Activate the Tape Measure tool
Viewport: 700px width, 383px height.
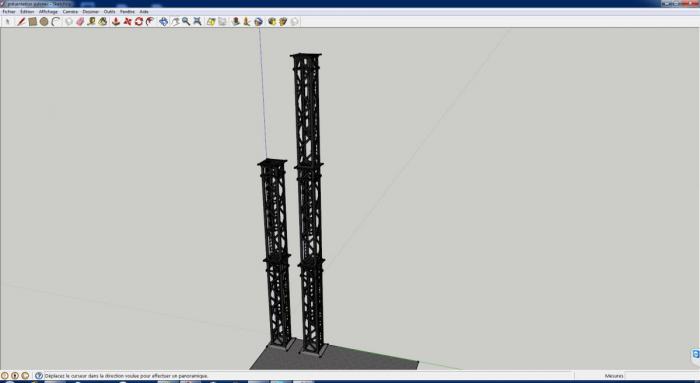tap(91, 21)
